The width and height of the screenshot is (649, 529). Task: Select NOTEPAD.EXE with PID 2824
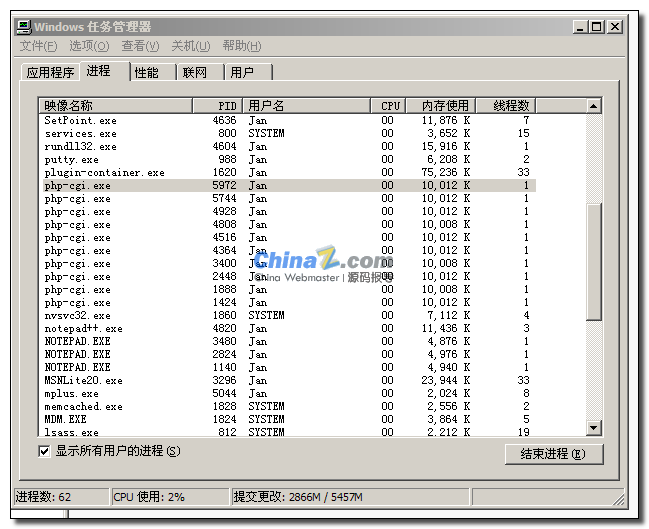(287, 354)
